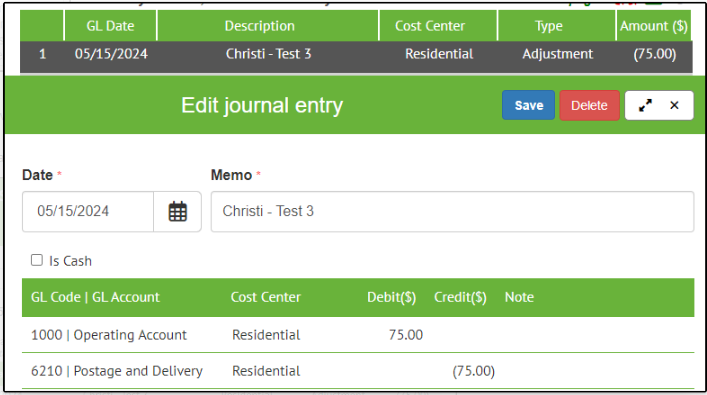Image resolution: width=707 pixels, height=395 pixels.
Task: Edit the Date field showing 05/15/2024
Action: click(x=88, y=211)
